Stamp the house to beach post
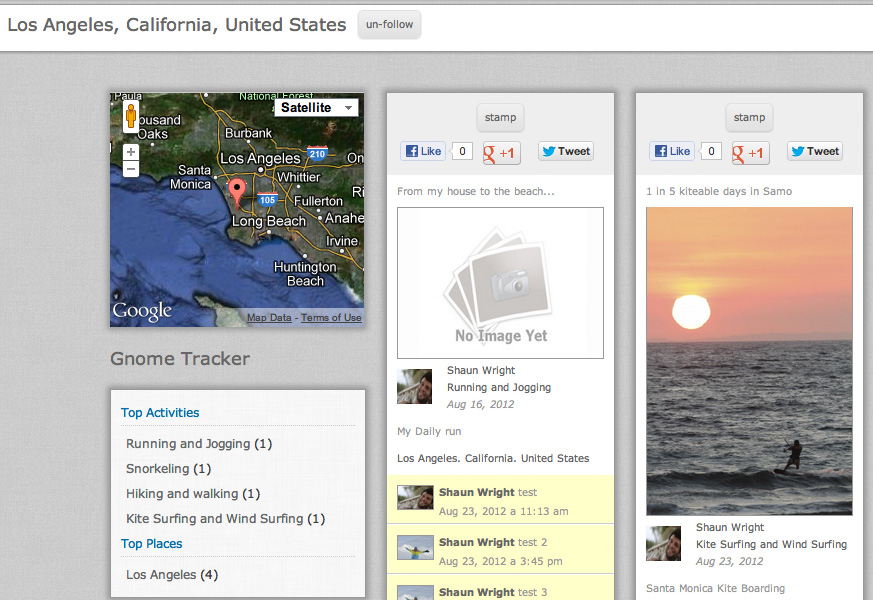 [x=500, y=117]
